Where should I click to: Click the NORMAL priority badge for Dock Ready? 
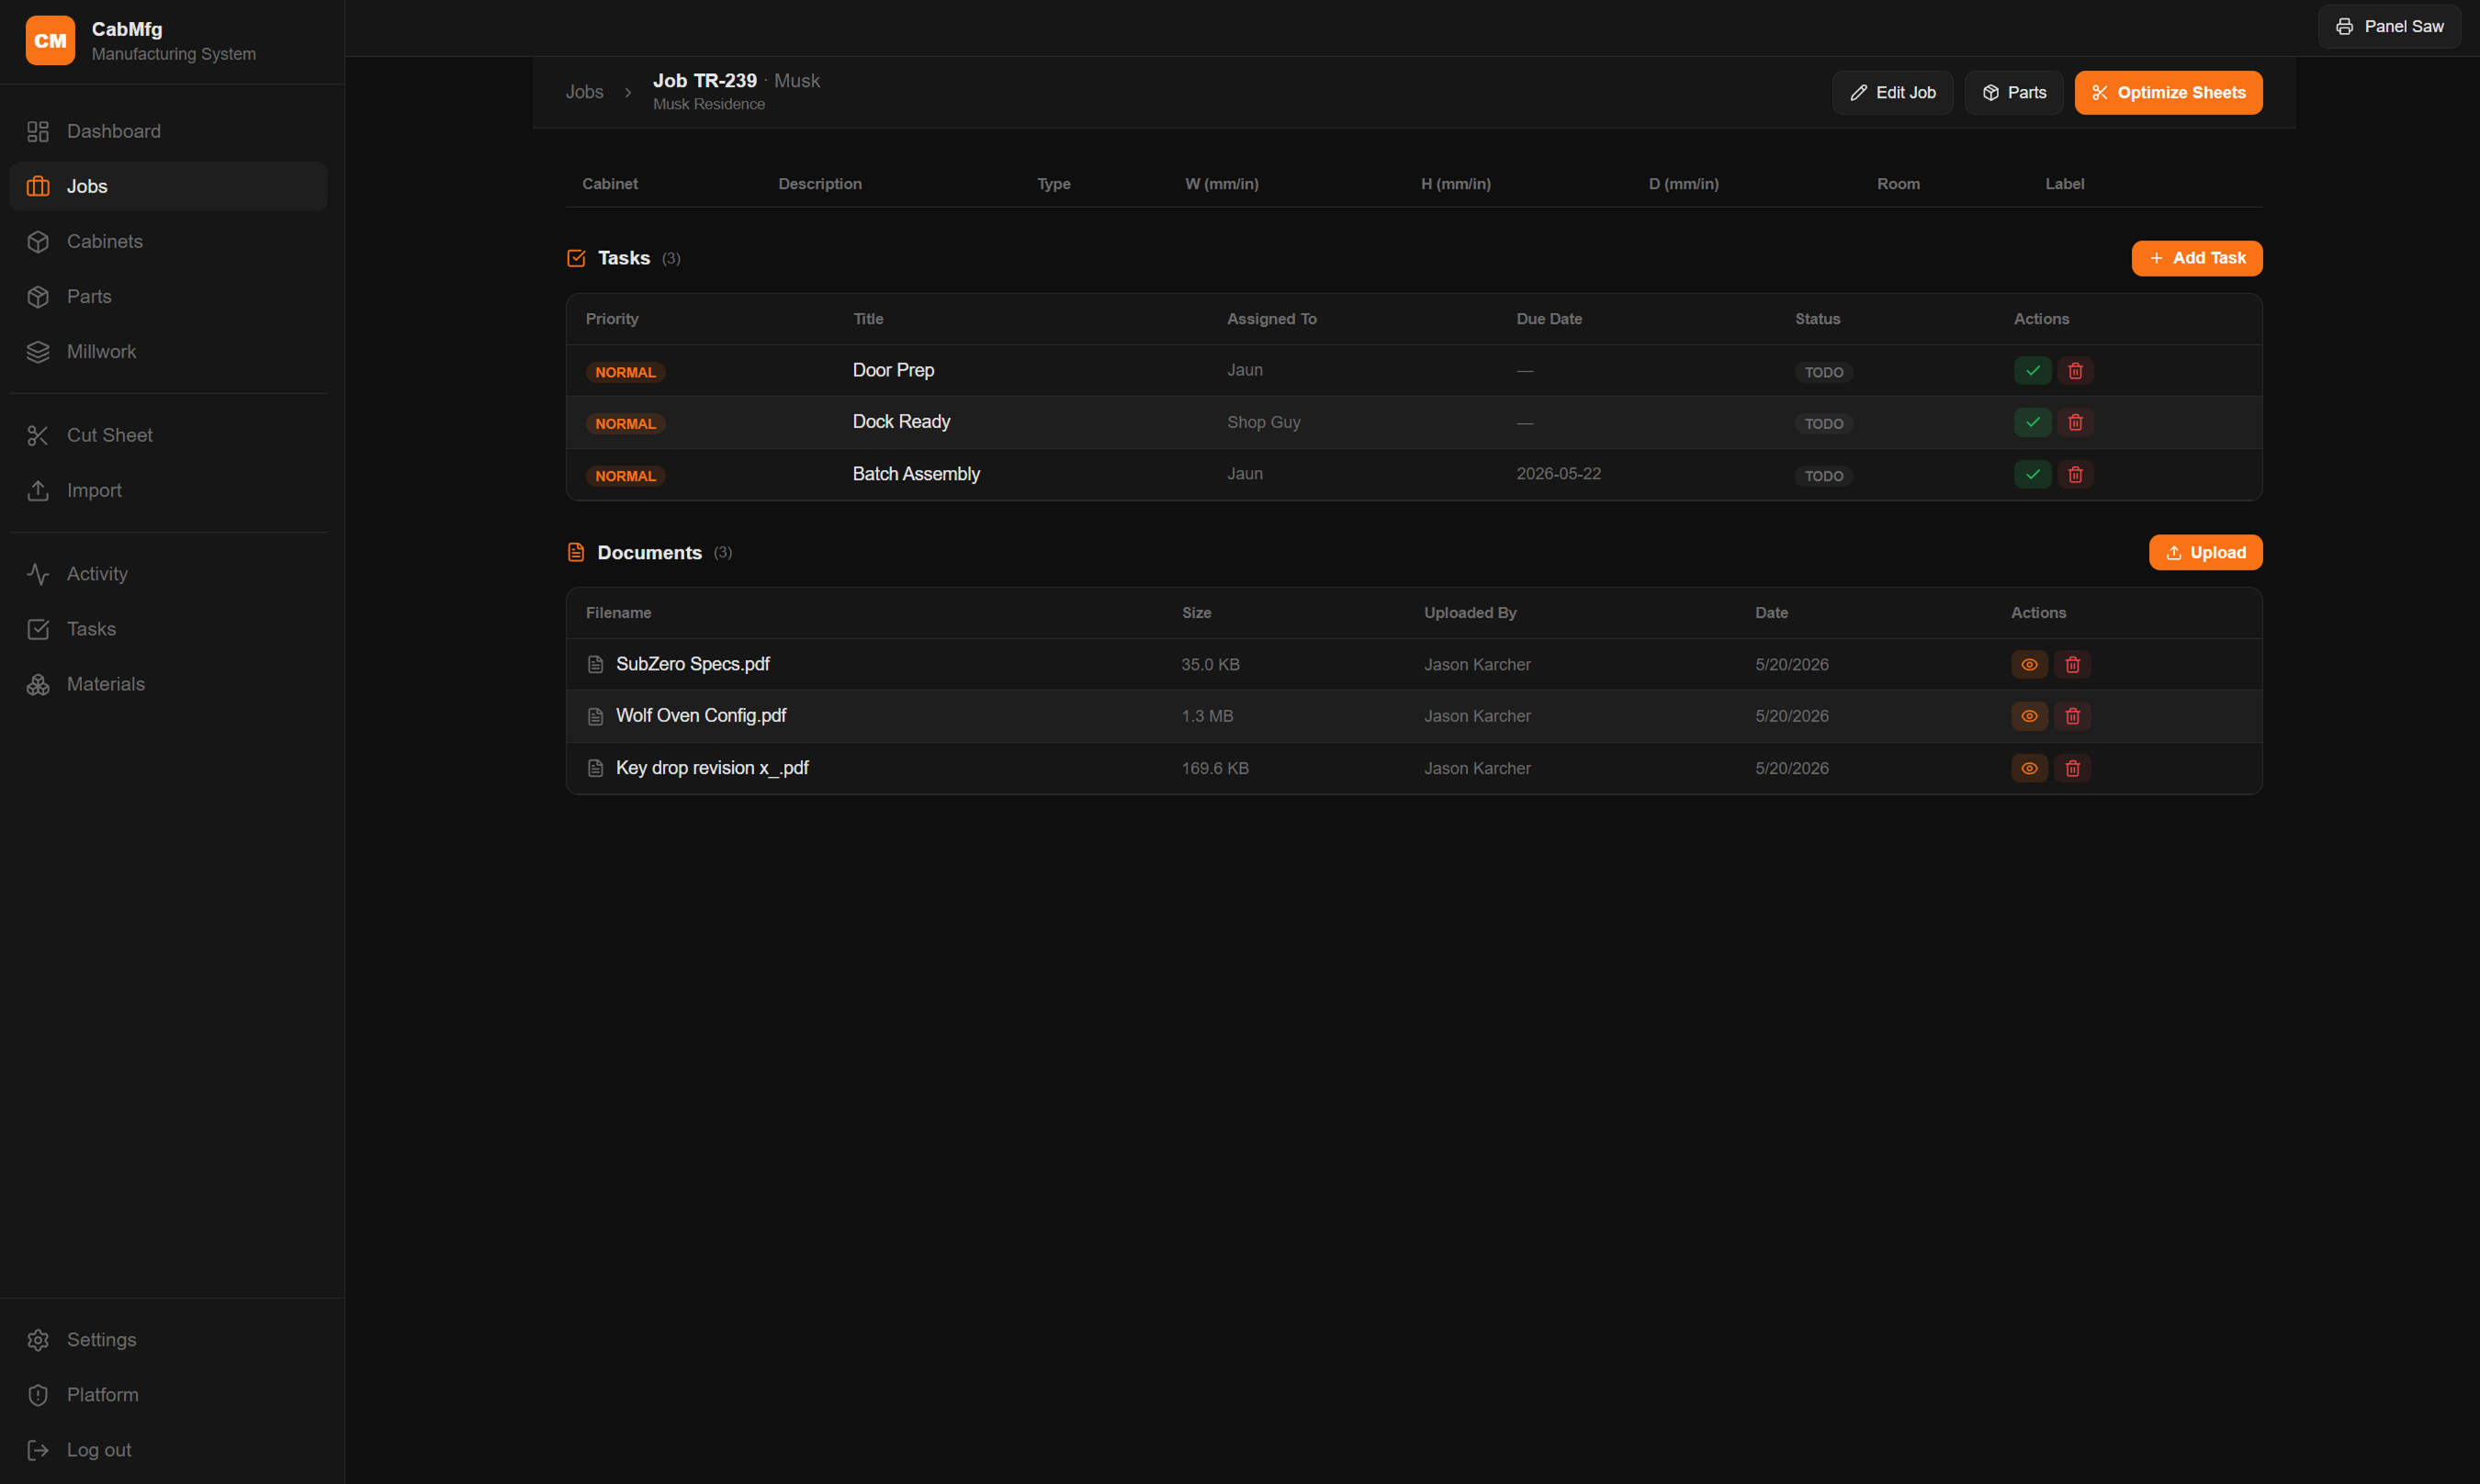coord(625,424)
